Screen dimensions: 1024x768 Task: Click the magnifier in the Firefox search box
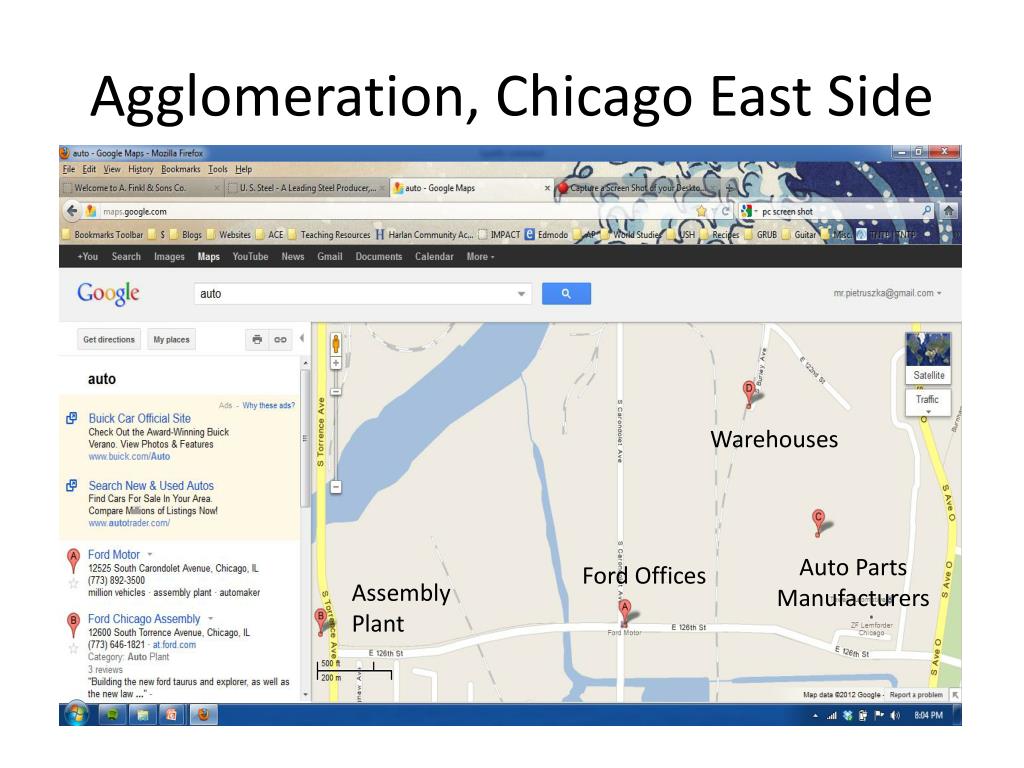pos(926,211)
